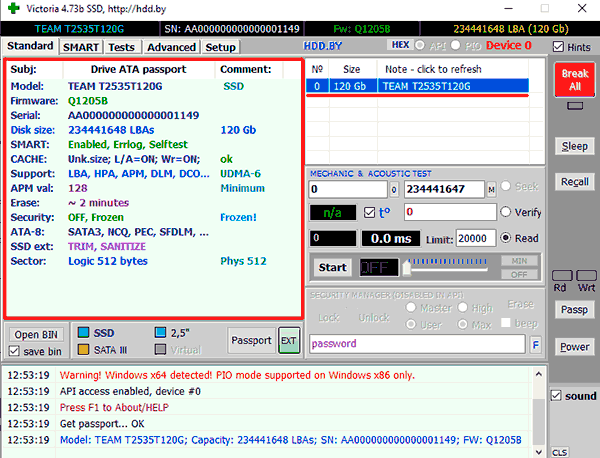600x458 pixels.
Task: Click the gray Virtual indicator square
Action: (x=160, y=349)
